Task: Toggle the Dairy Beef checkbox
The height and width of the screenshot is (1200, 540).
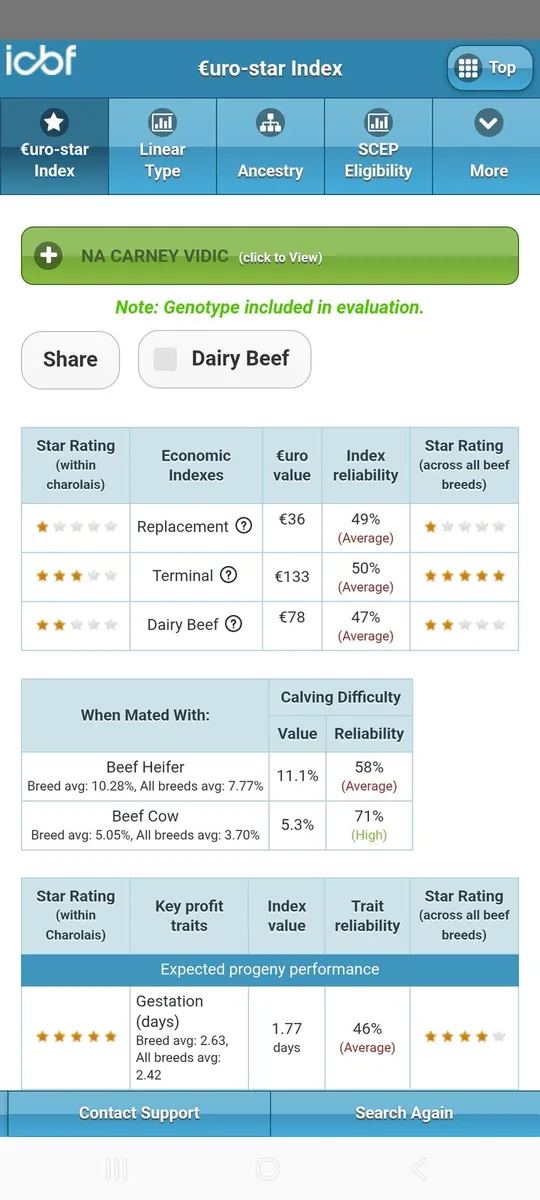Action: click(x=165, y=359)
